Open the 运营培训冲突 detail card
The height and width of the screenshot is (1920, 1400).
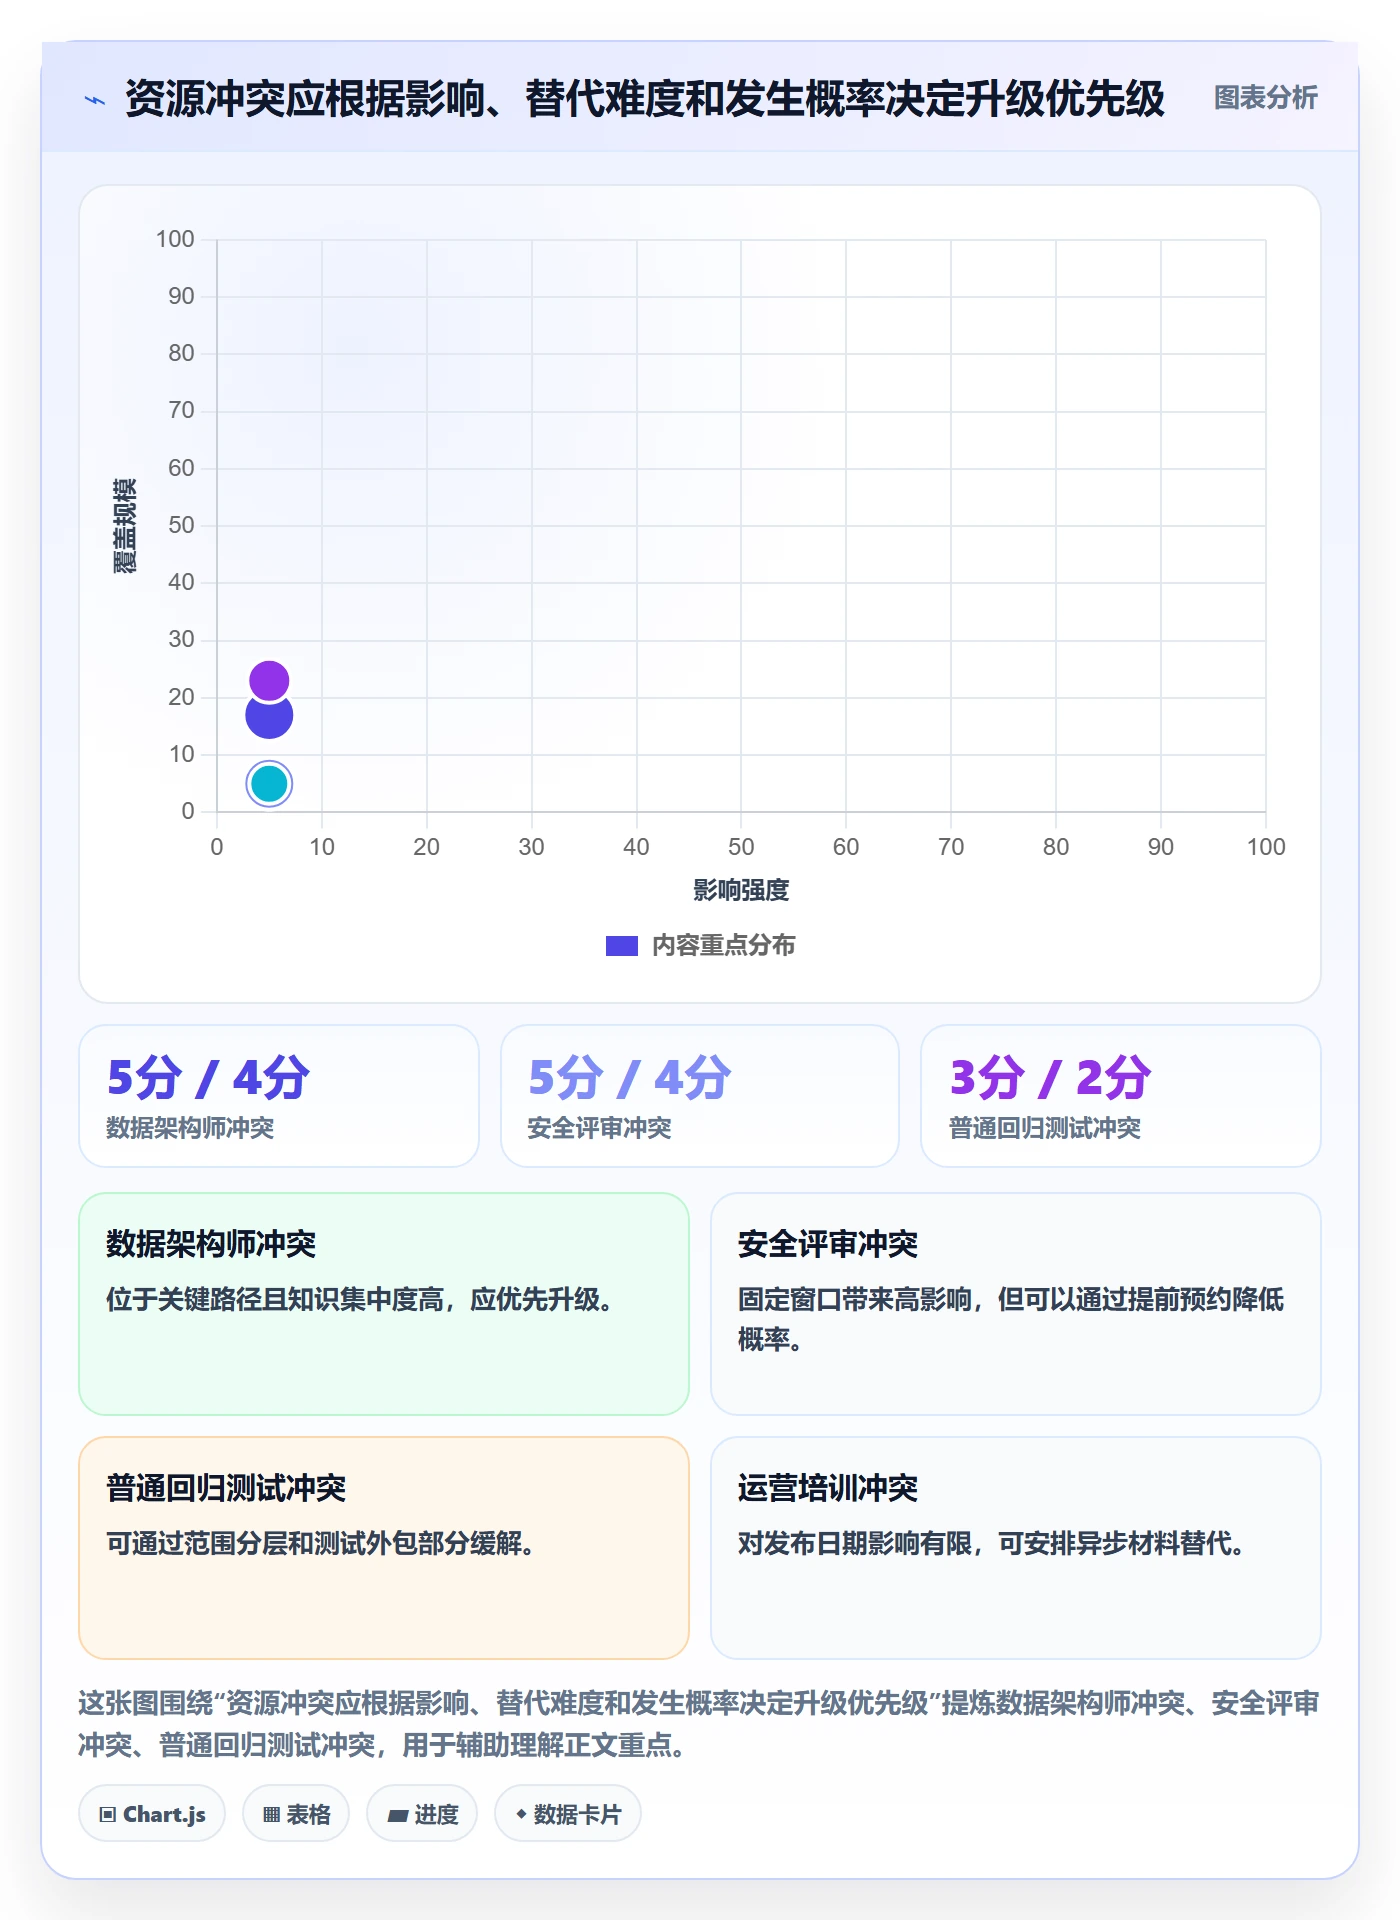(1016, 1548)
